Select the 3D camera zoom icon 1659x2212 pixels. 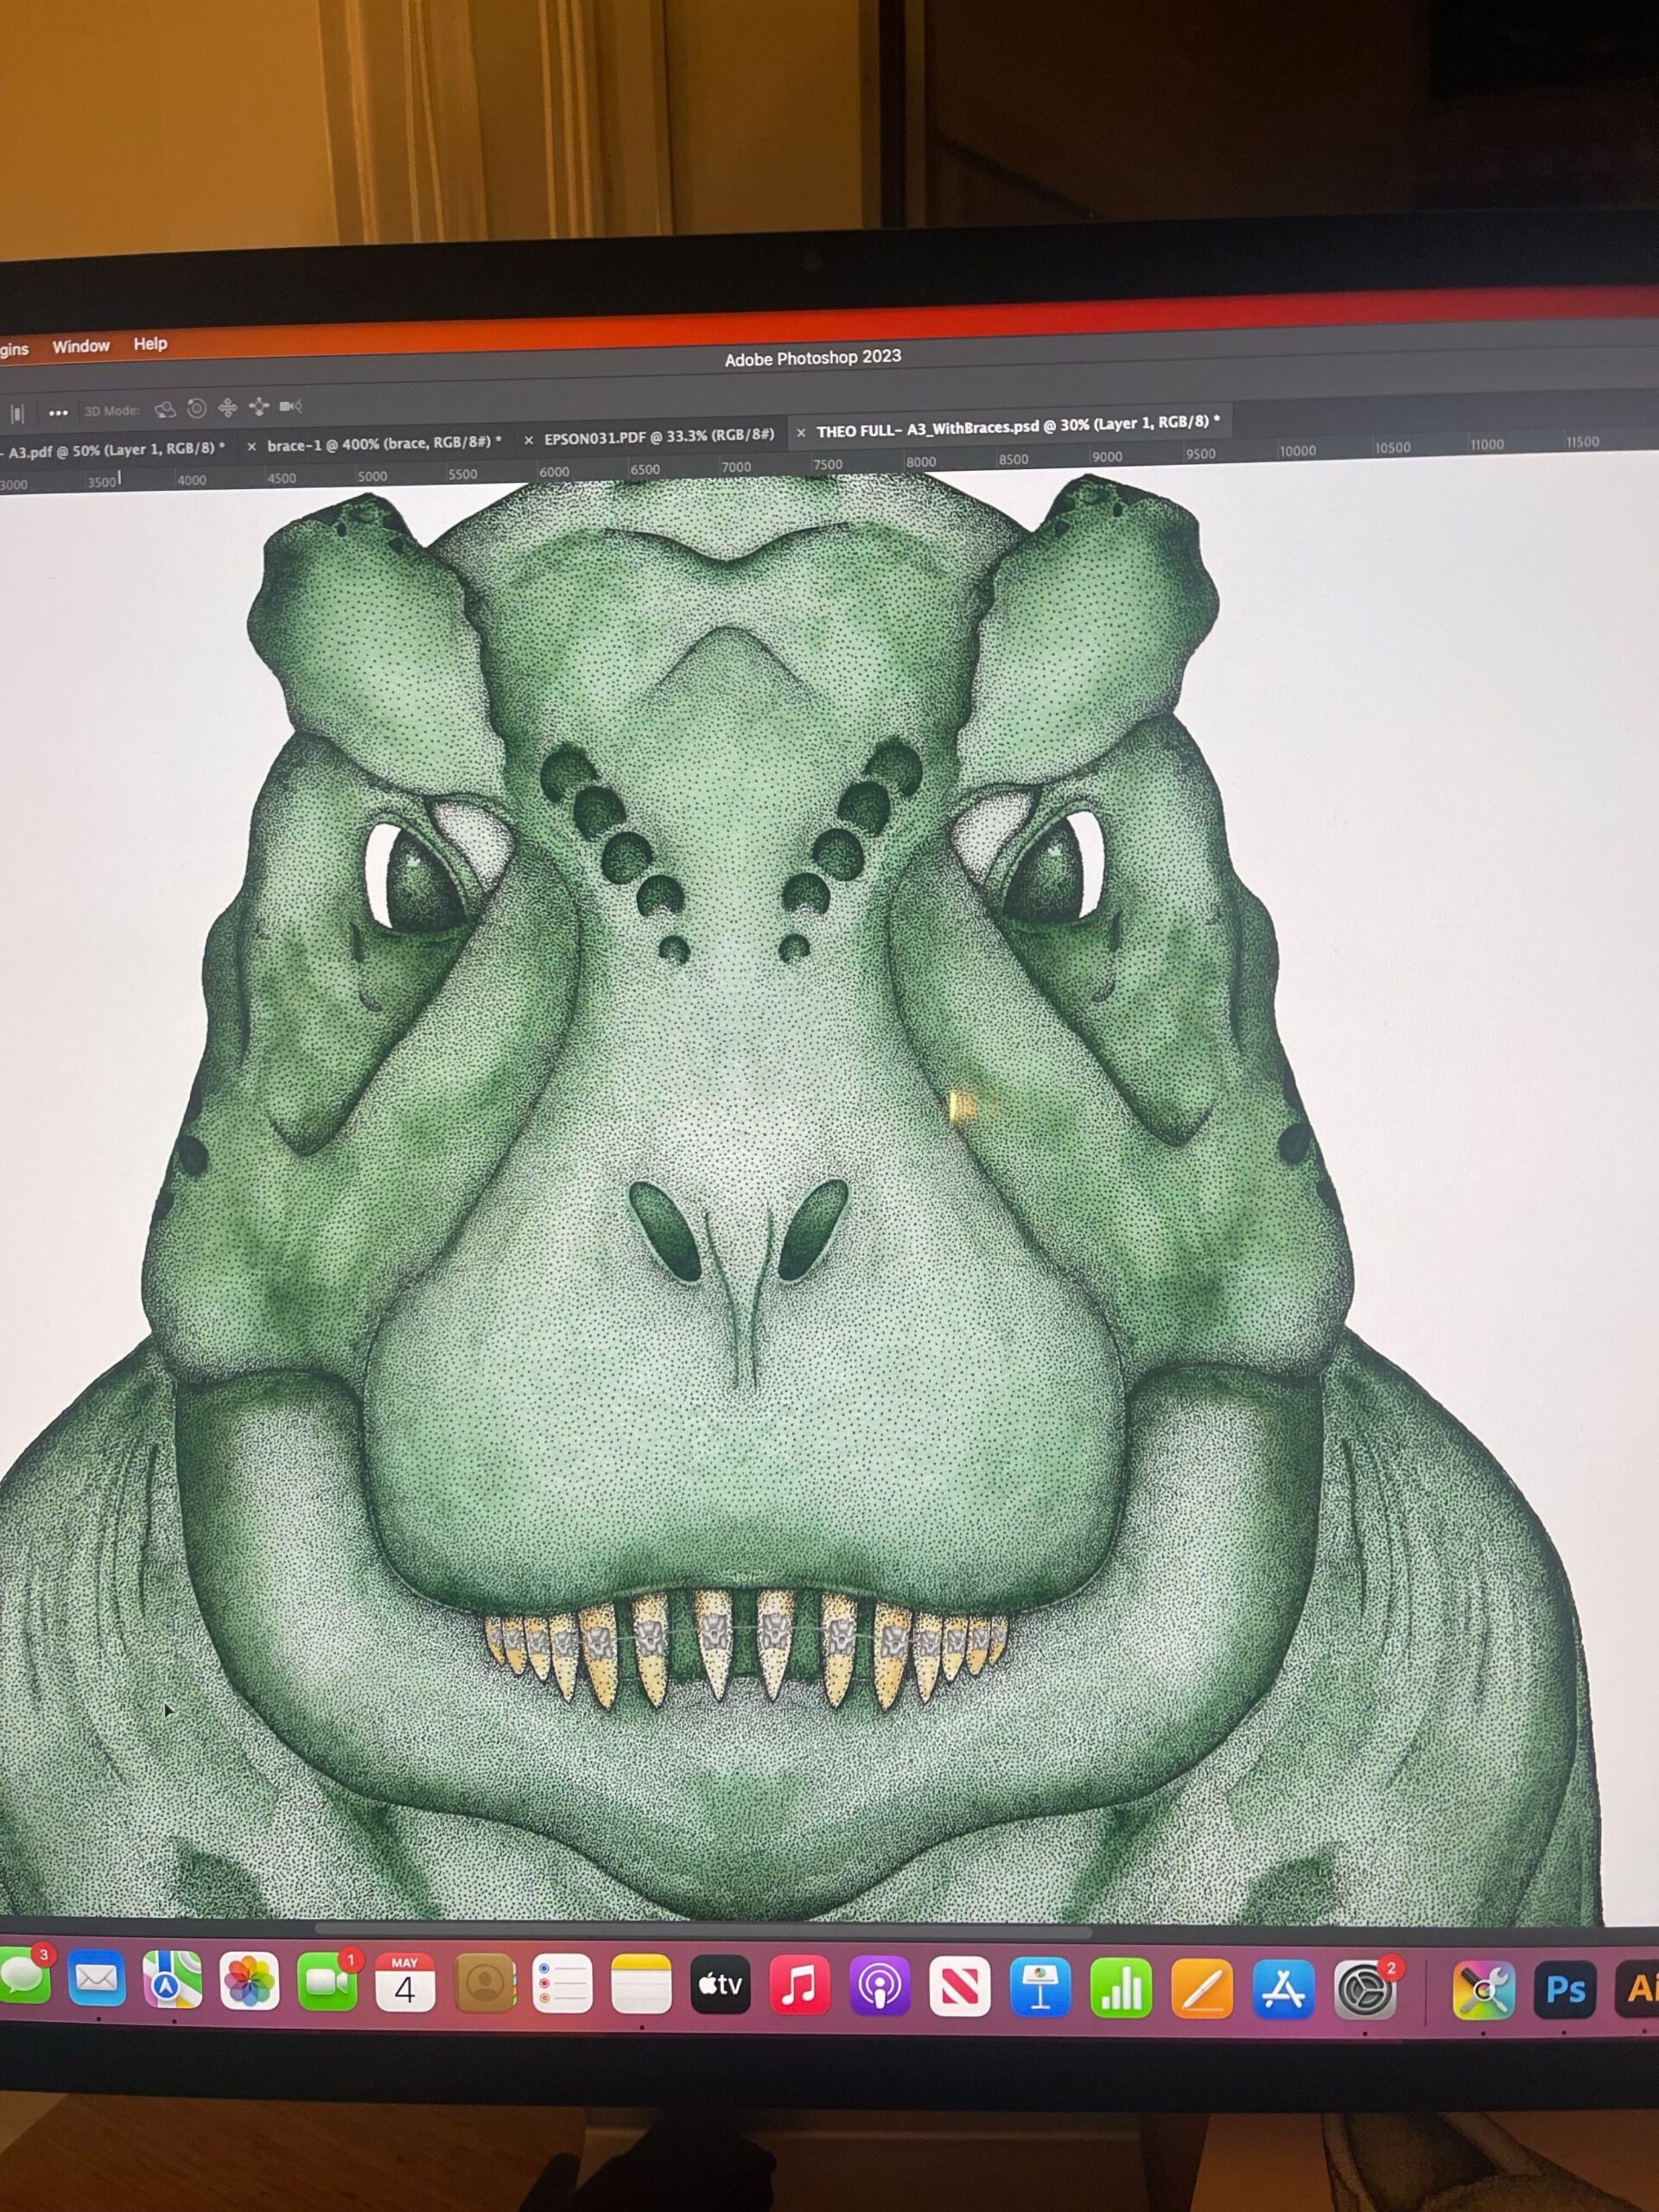coord(290,405)
